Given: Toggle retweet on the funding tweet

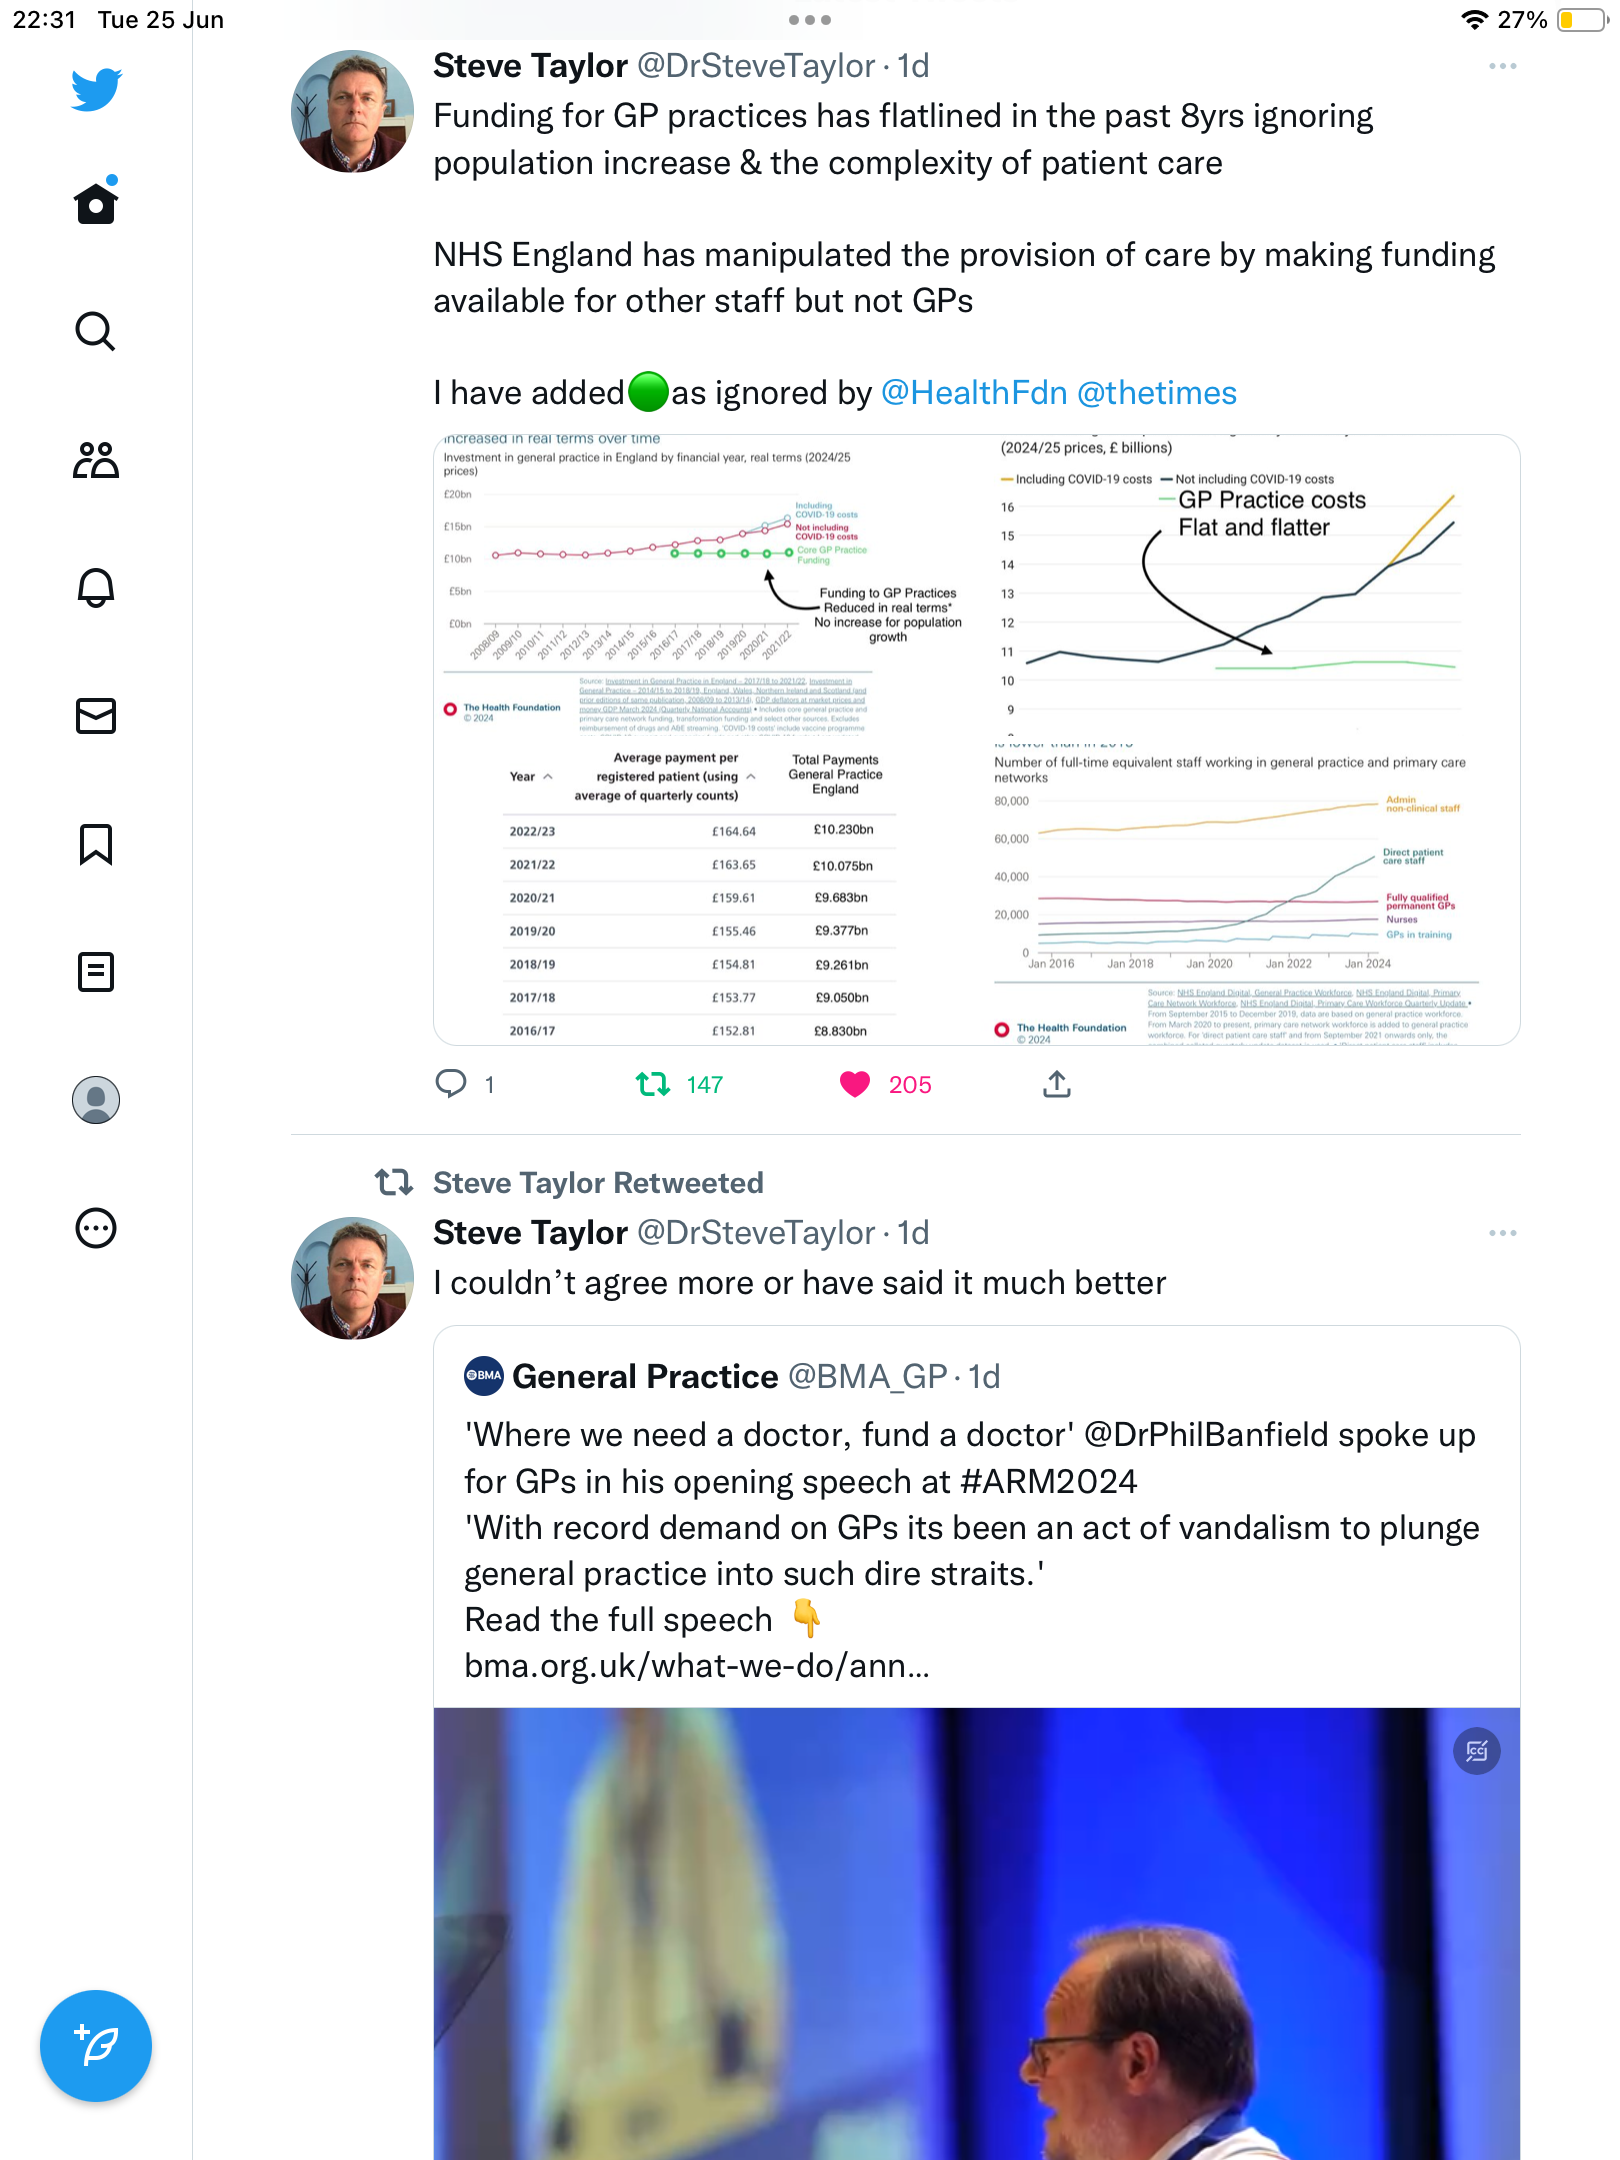Looking at the screenshot, I should pyautogui.click(x=654, y=1084).
